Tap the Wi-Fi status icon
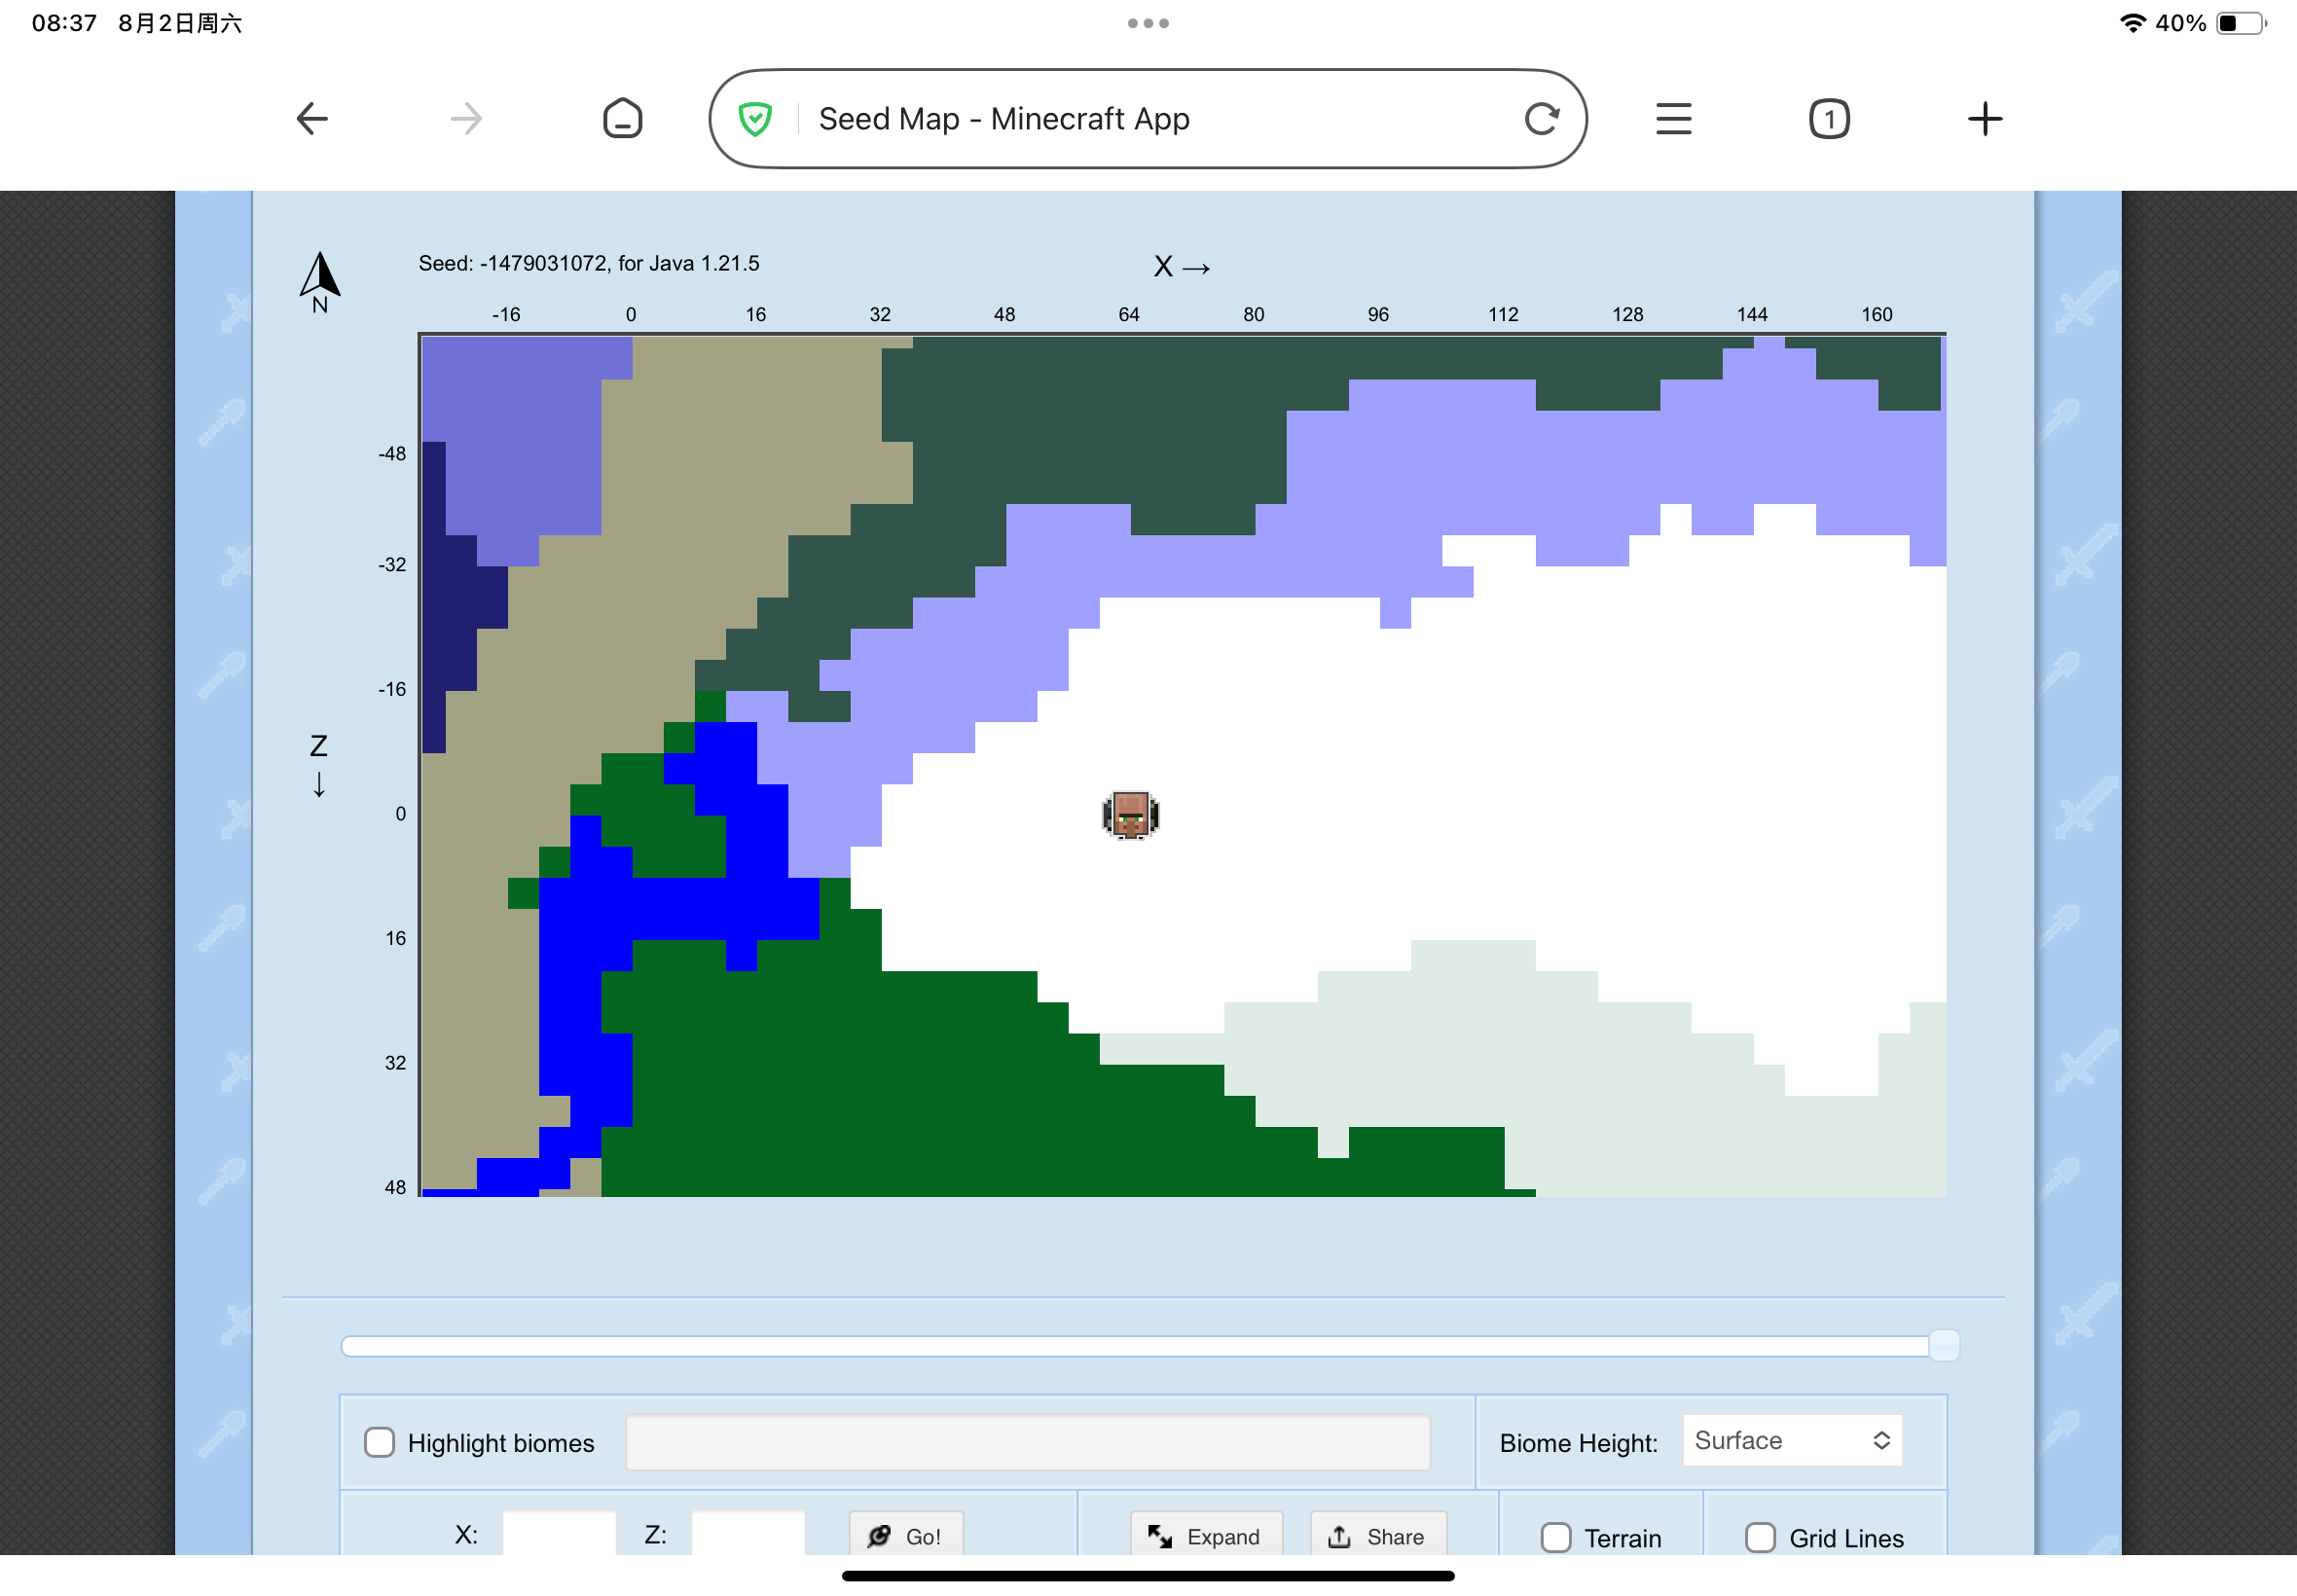 (2132, 23)
